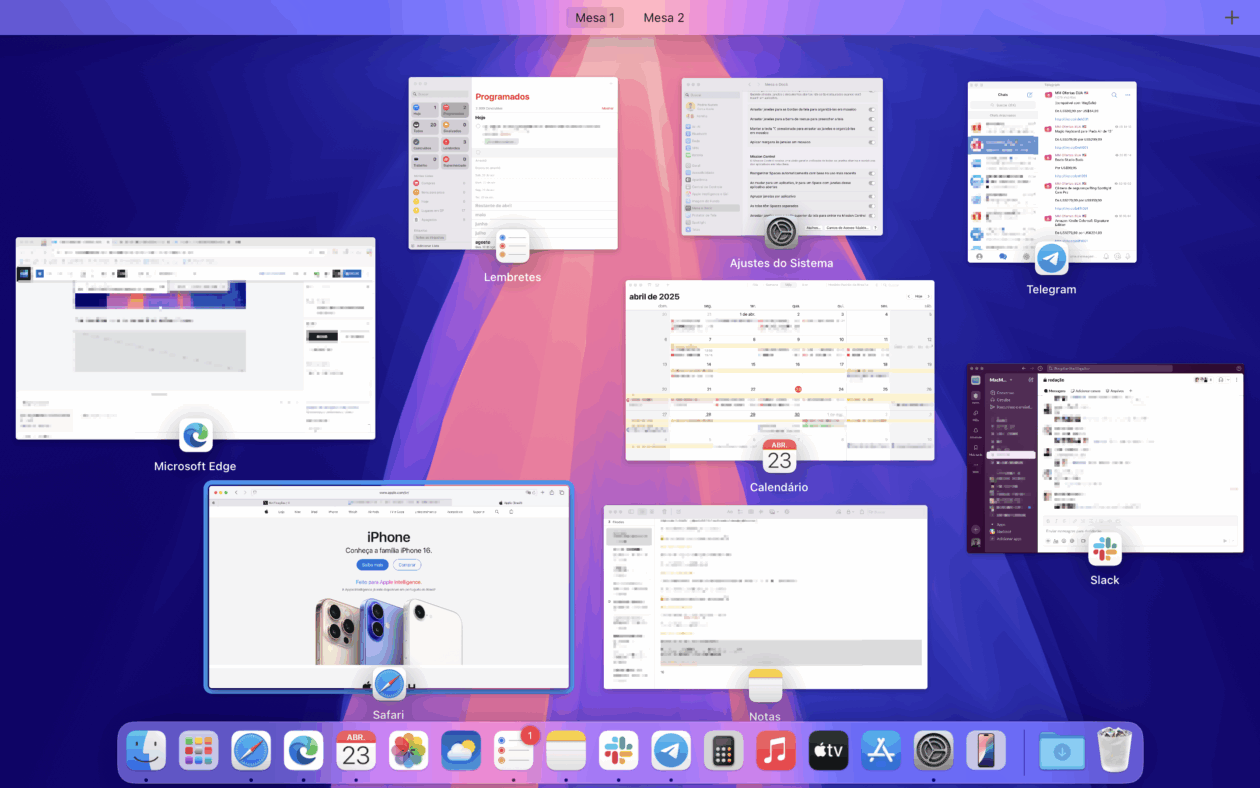Add a new desktop with plus button
Image resolution: width=1260 pixels, height=788 pixels.
pos(1231,18)
